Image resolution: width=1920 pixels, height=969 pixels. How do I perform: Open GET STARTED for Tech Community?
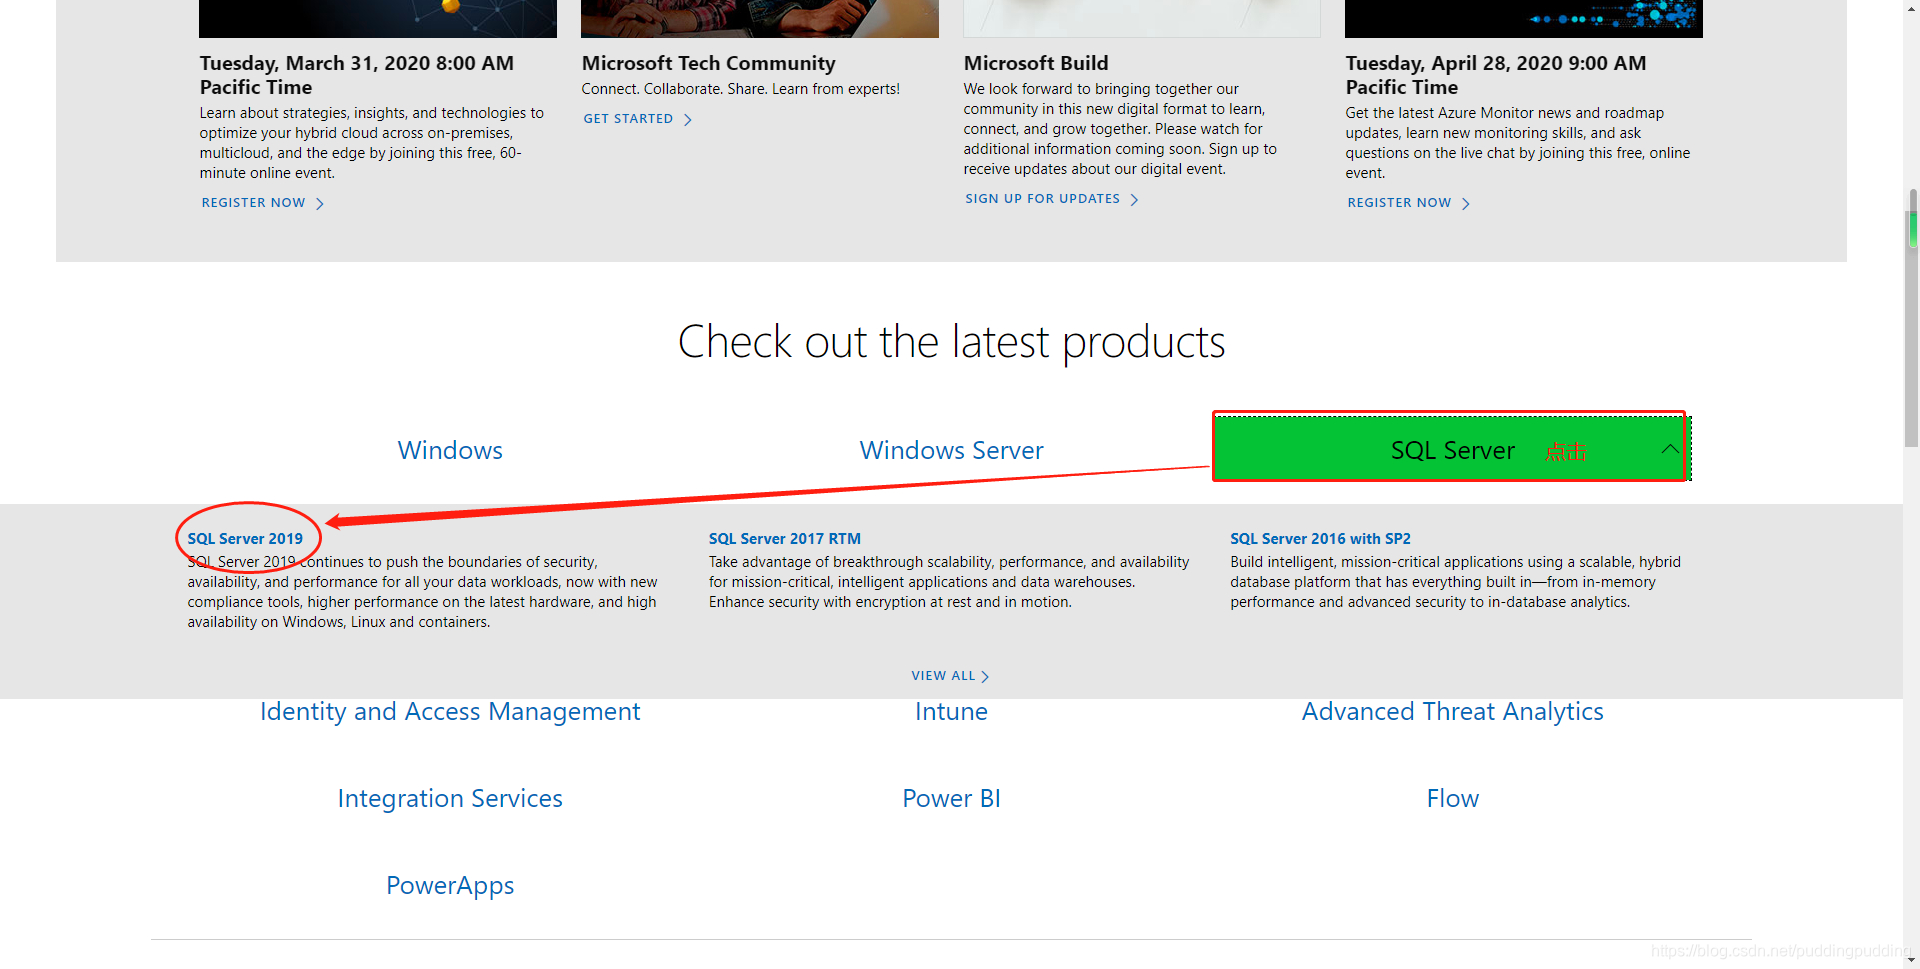(x=628, y=119)
